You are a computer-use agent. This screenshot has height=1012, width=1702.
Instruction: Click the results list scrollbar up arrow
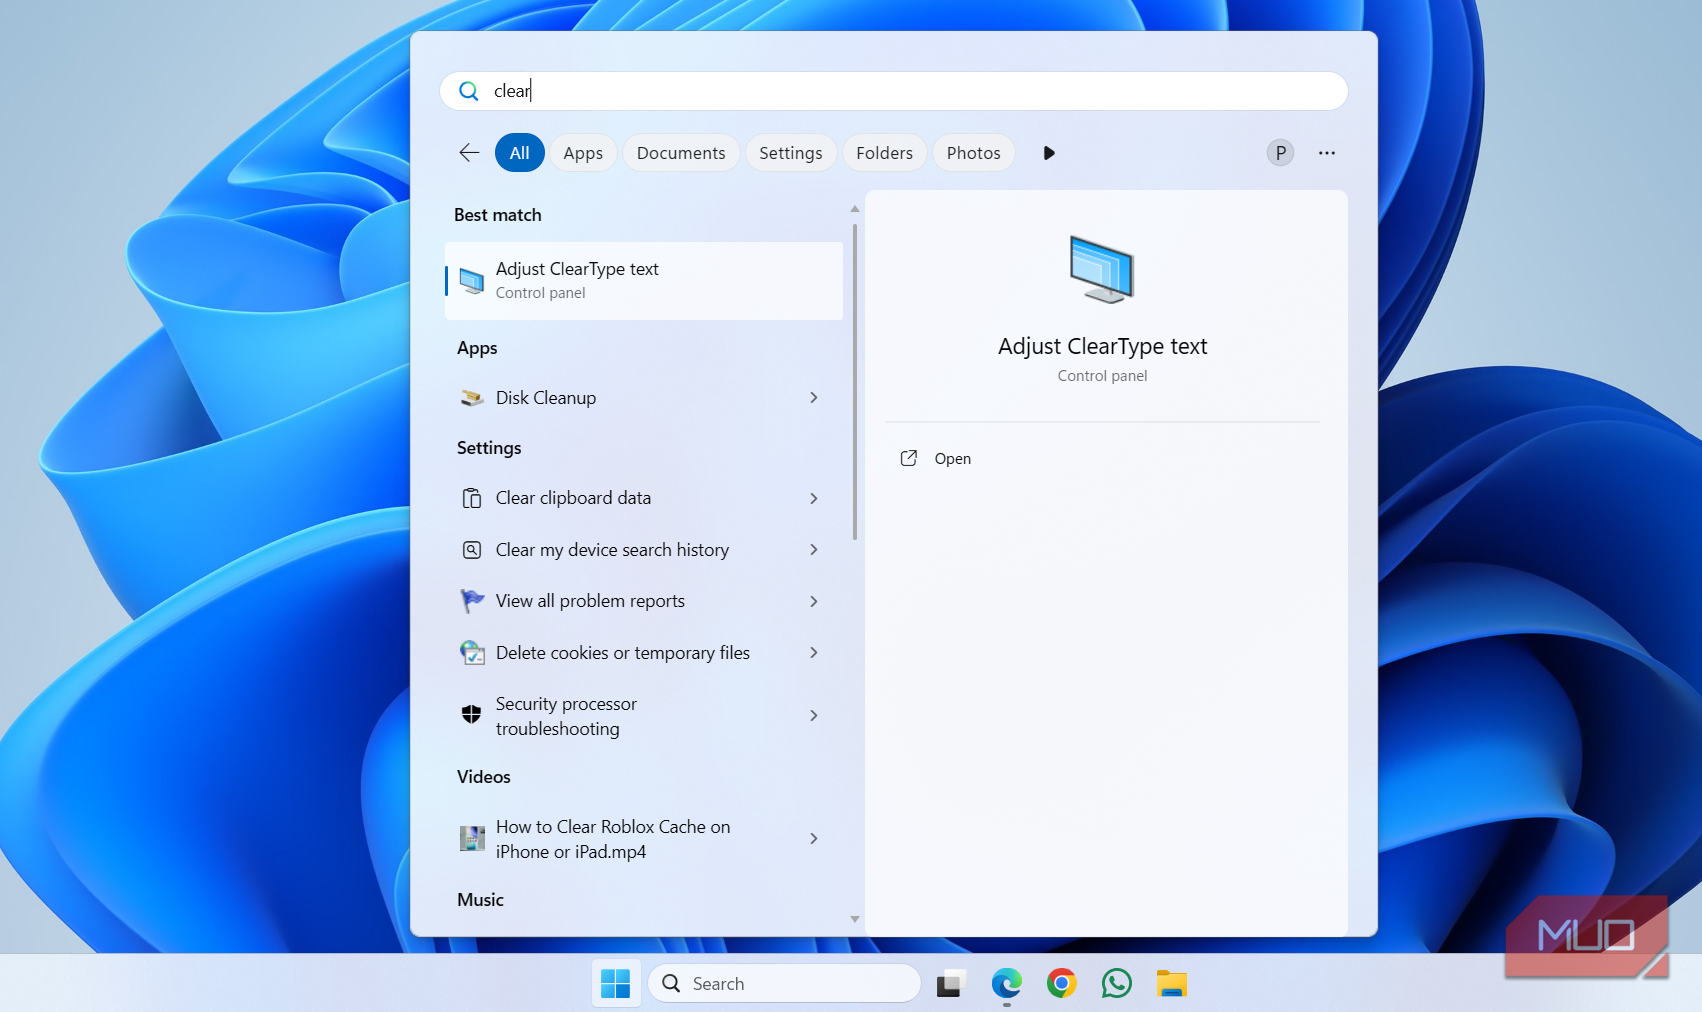coord(855,209)
